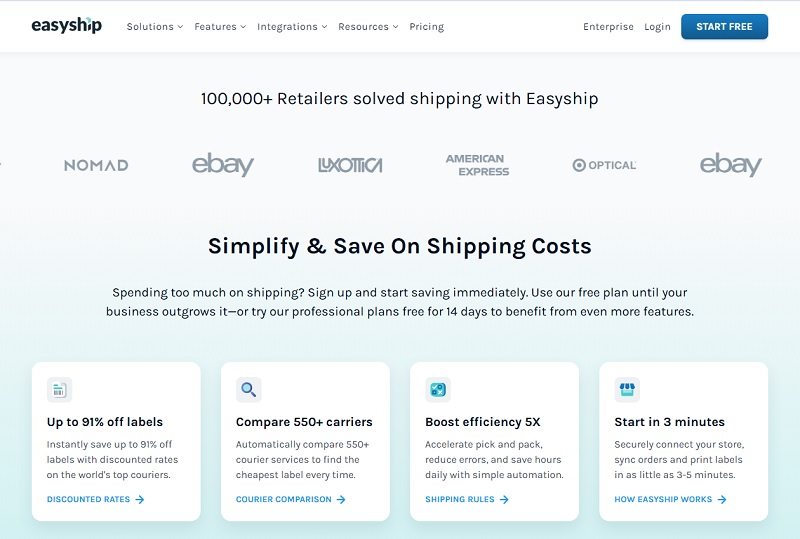Viewport: 800px width, 539px height.
Task: Expand the Solutions dropdown menu
Action: 155,27
